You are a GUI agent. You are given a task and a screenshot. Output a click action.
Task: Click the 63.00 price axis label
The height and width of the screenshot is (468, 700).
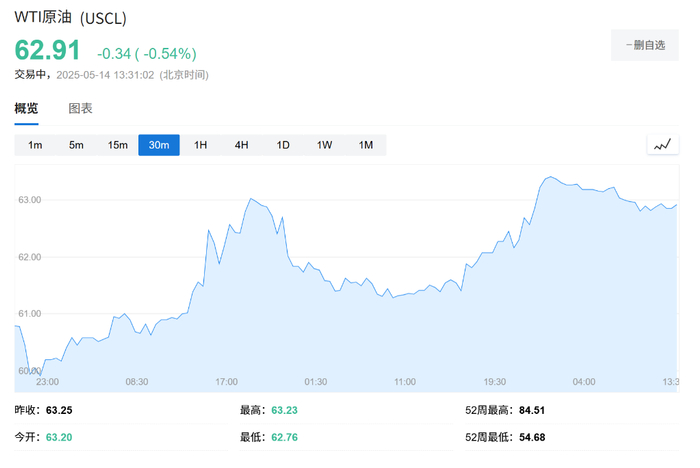click(29, 200)
